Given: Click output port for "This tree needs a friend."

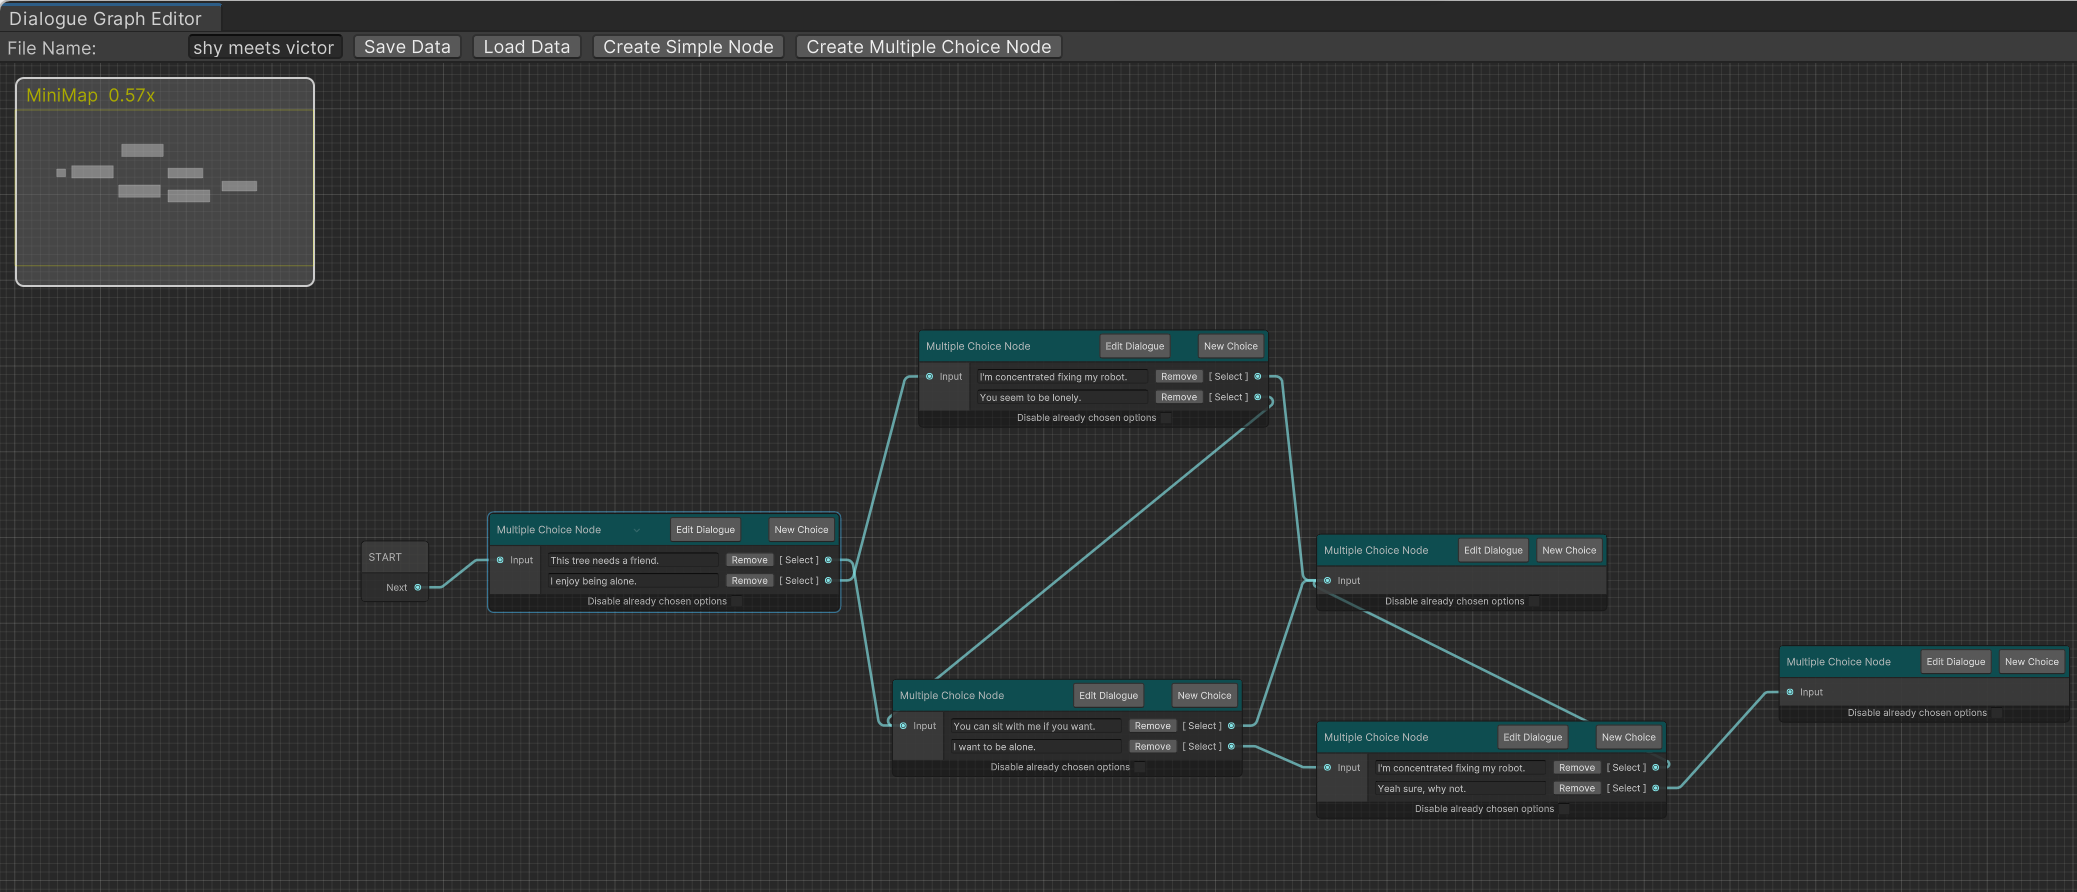Looking at the screenshot, I should tap(828, 560).
